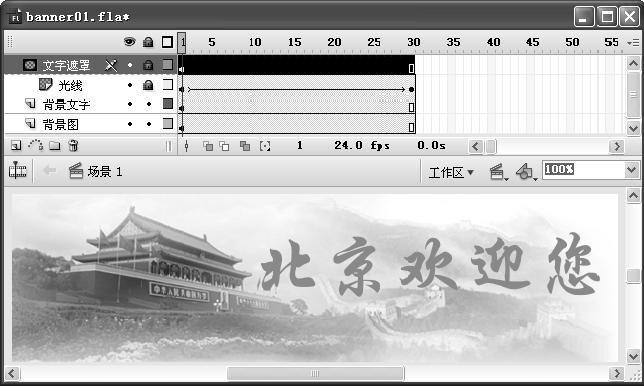The height and width of the screenshot is (386, 644).
Task: Click the delete layer trash icon
Action: tap(73, 145)
